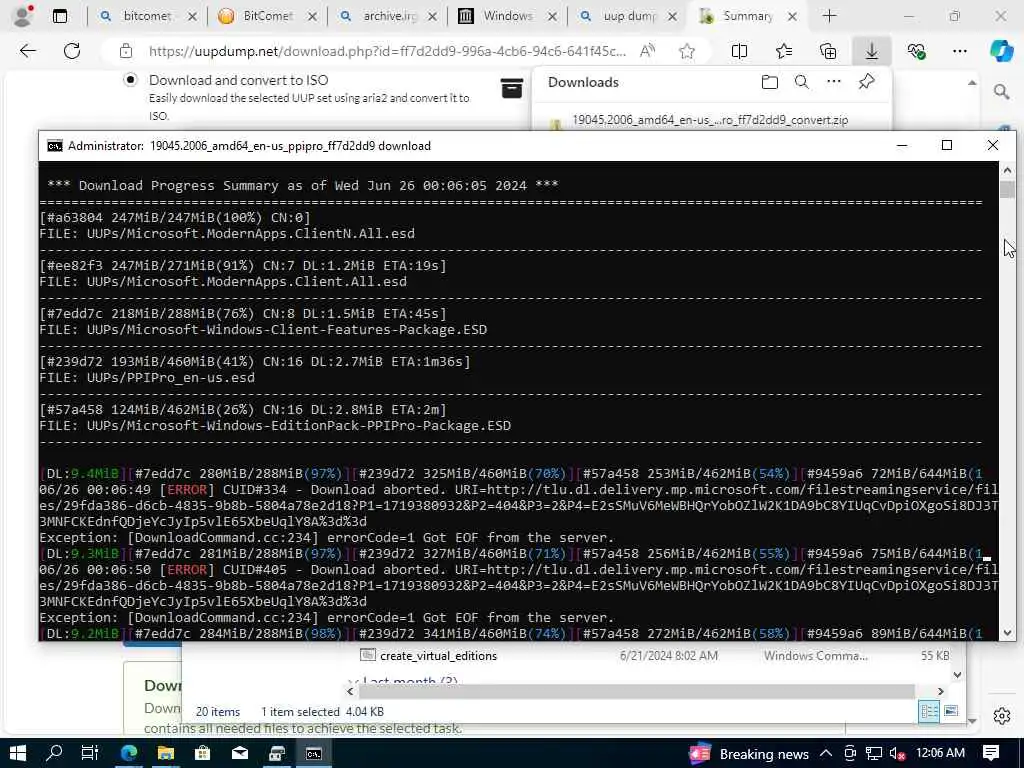Close the BitComet tab
1024x768 pixels.
point(312,17)
